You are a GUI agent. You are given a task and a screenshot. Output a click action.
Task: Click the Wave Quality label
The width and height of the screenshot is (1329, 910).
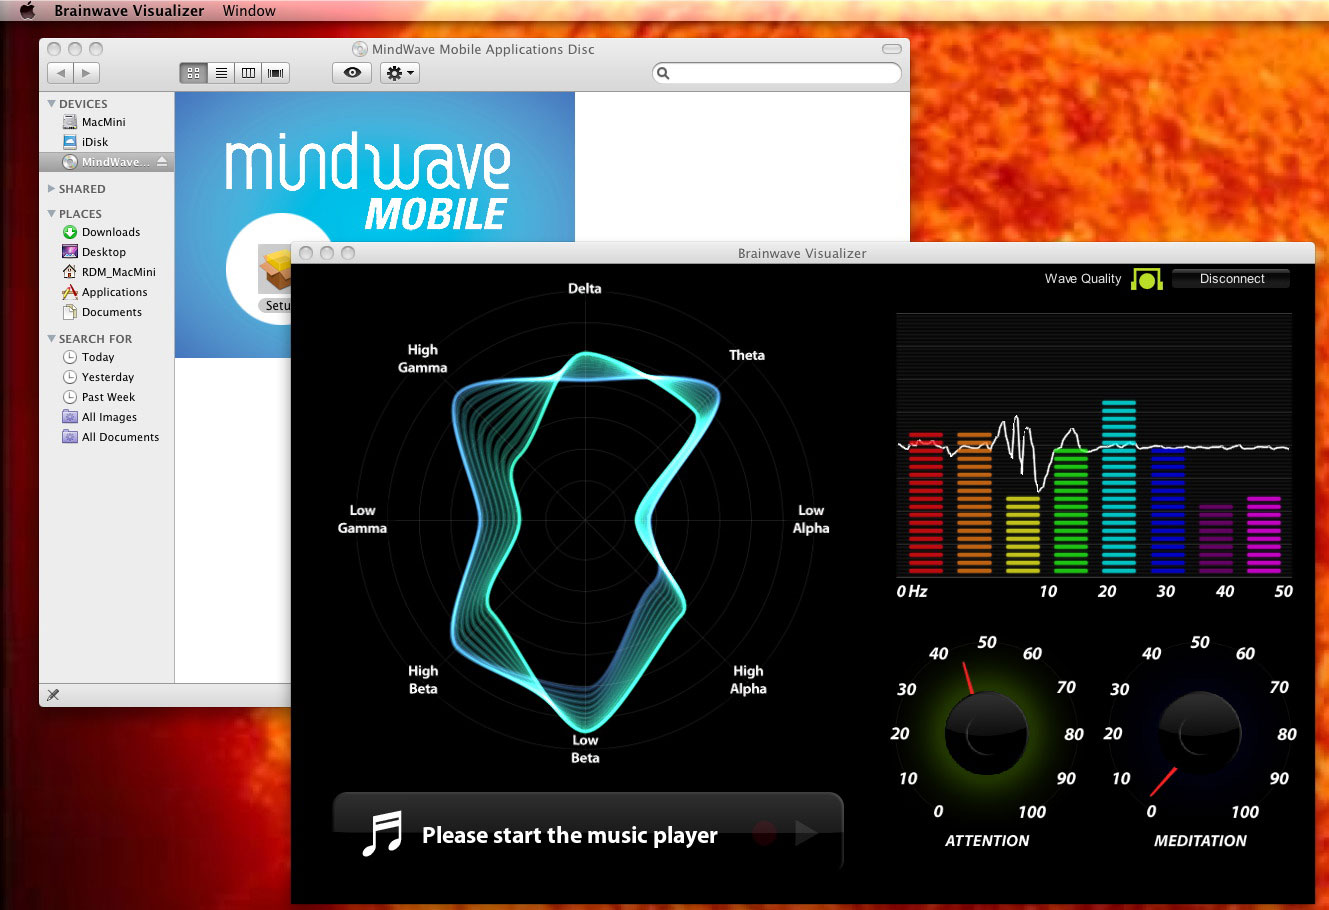click(x=1083, y=279)
